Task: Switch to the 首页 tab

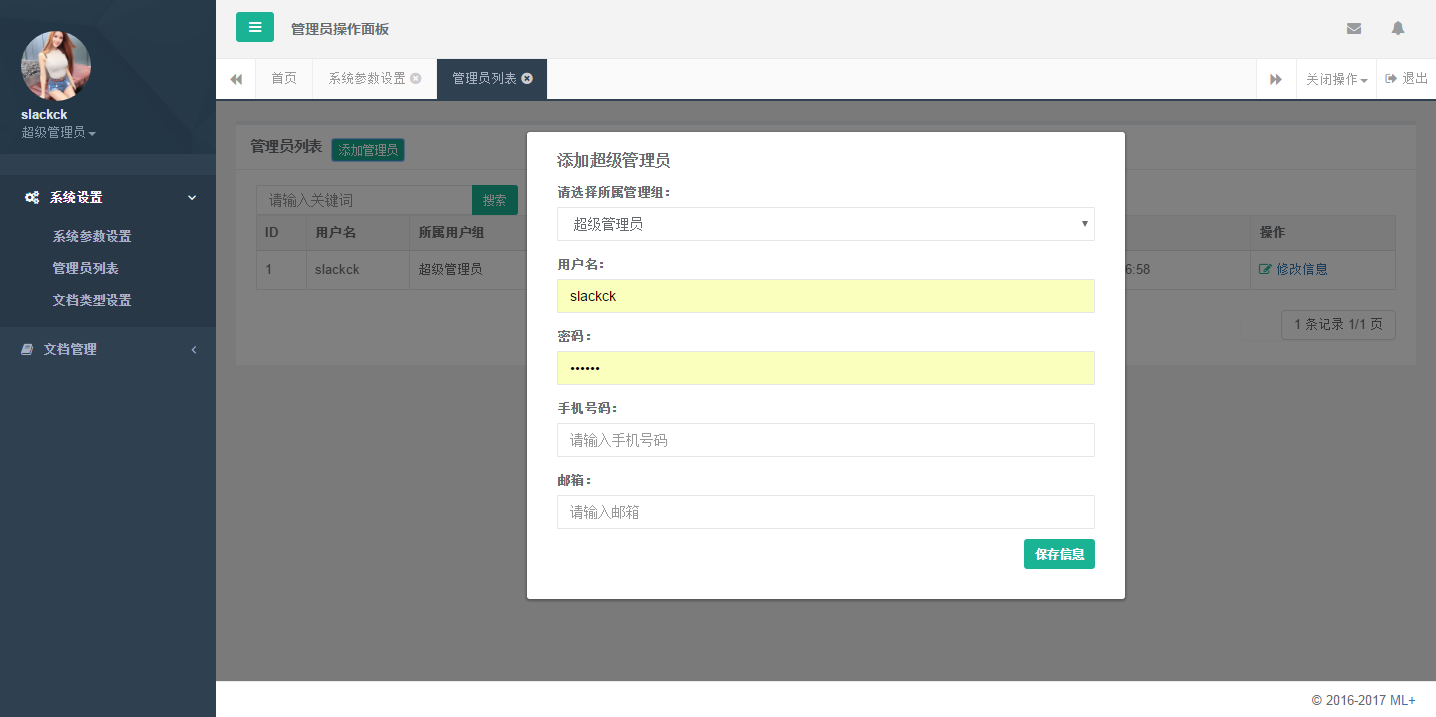Action: [x=284, y=79]
